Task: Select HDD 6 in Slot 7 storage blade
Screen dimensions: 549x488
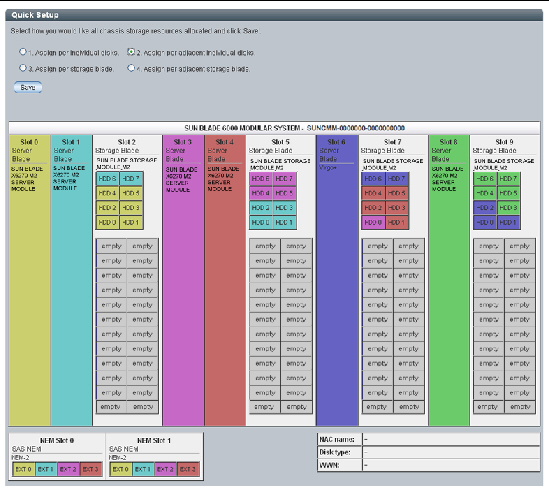Action: tap(373, 179)
